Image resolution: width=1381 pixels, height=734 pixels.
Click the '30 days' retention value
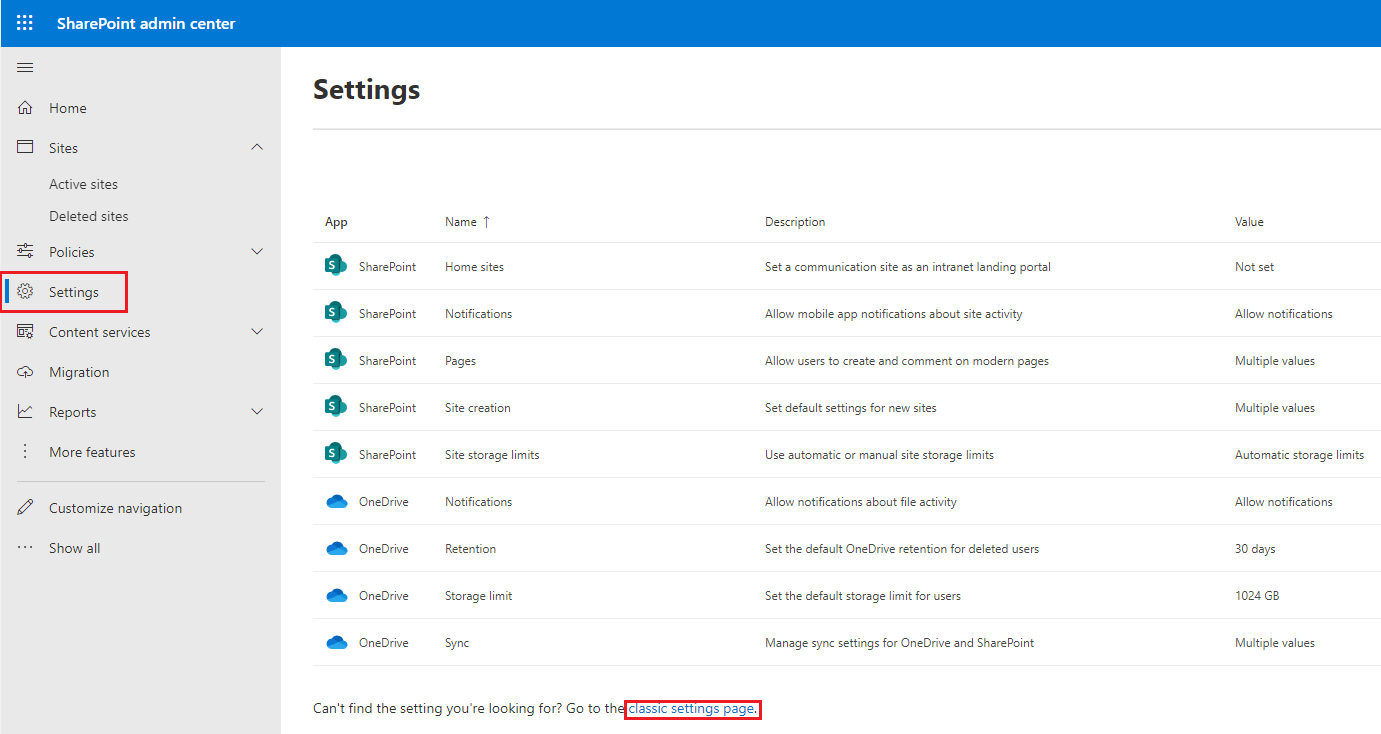pyautogui.click(x=1255, y=549)
